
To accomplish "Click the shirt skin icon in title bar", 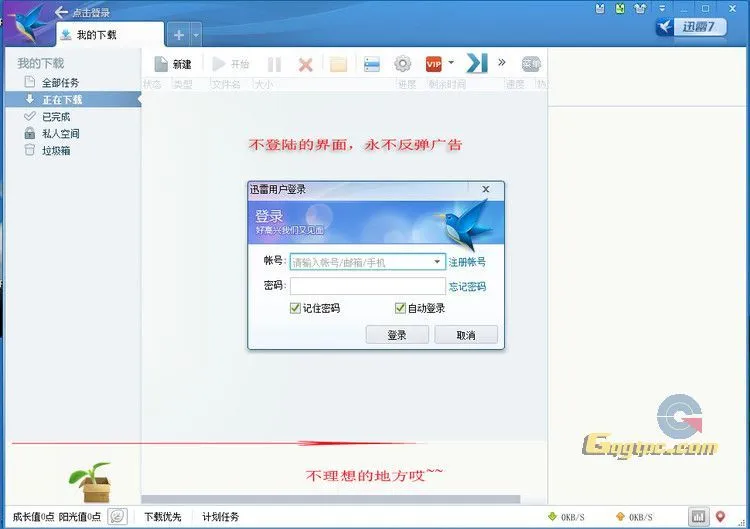I will pyautogui.click(x=640, y=9).
